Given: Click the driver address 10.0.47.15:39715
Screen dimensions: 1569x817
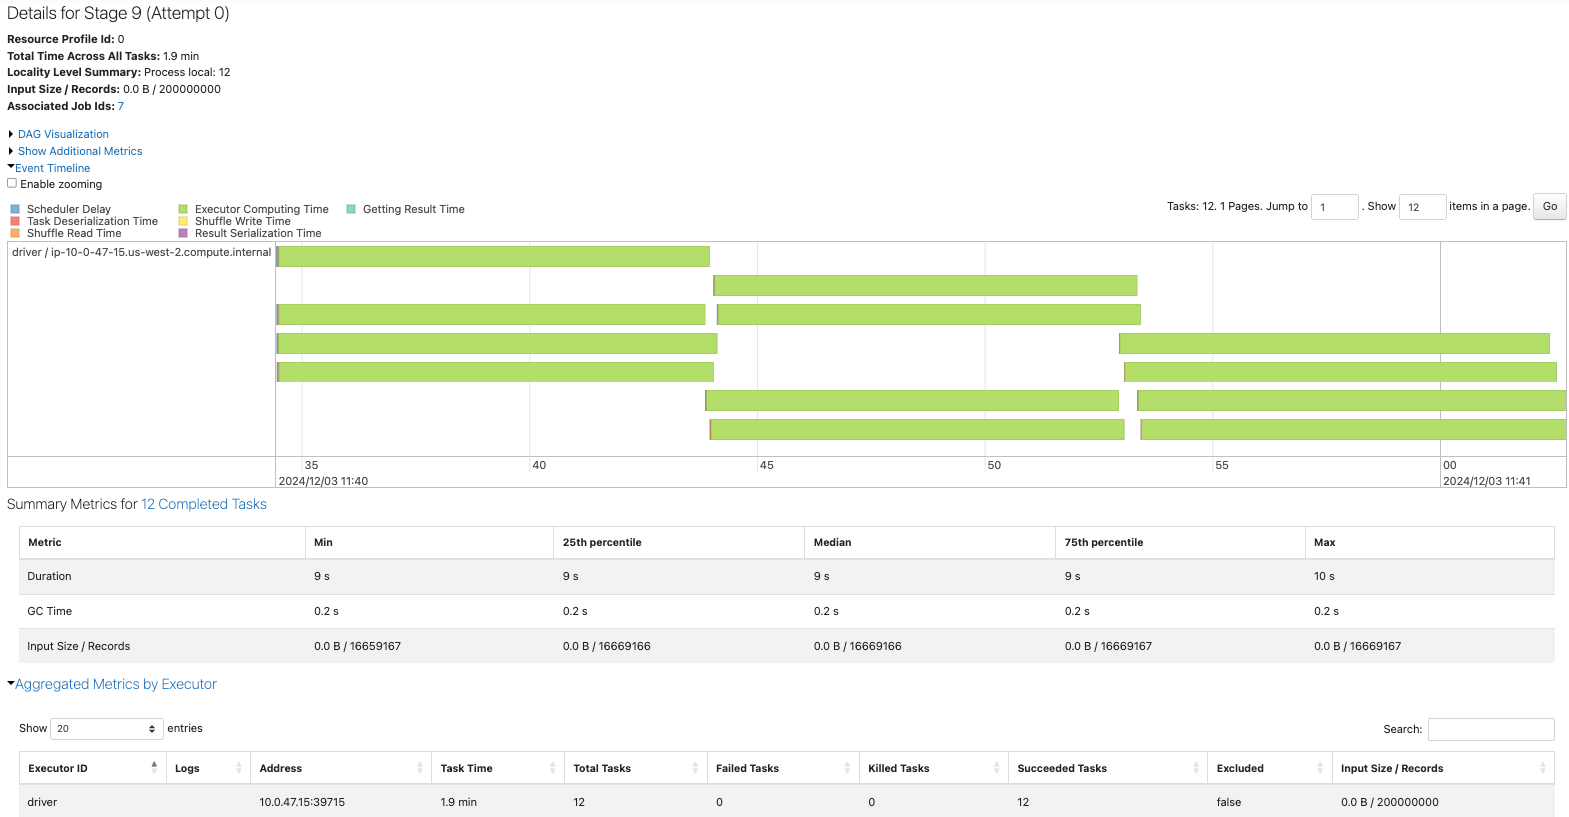Looking at the screenshot, I should click(x=302, y=802).
